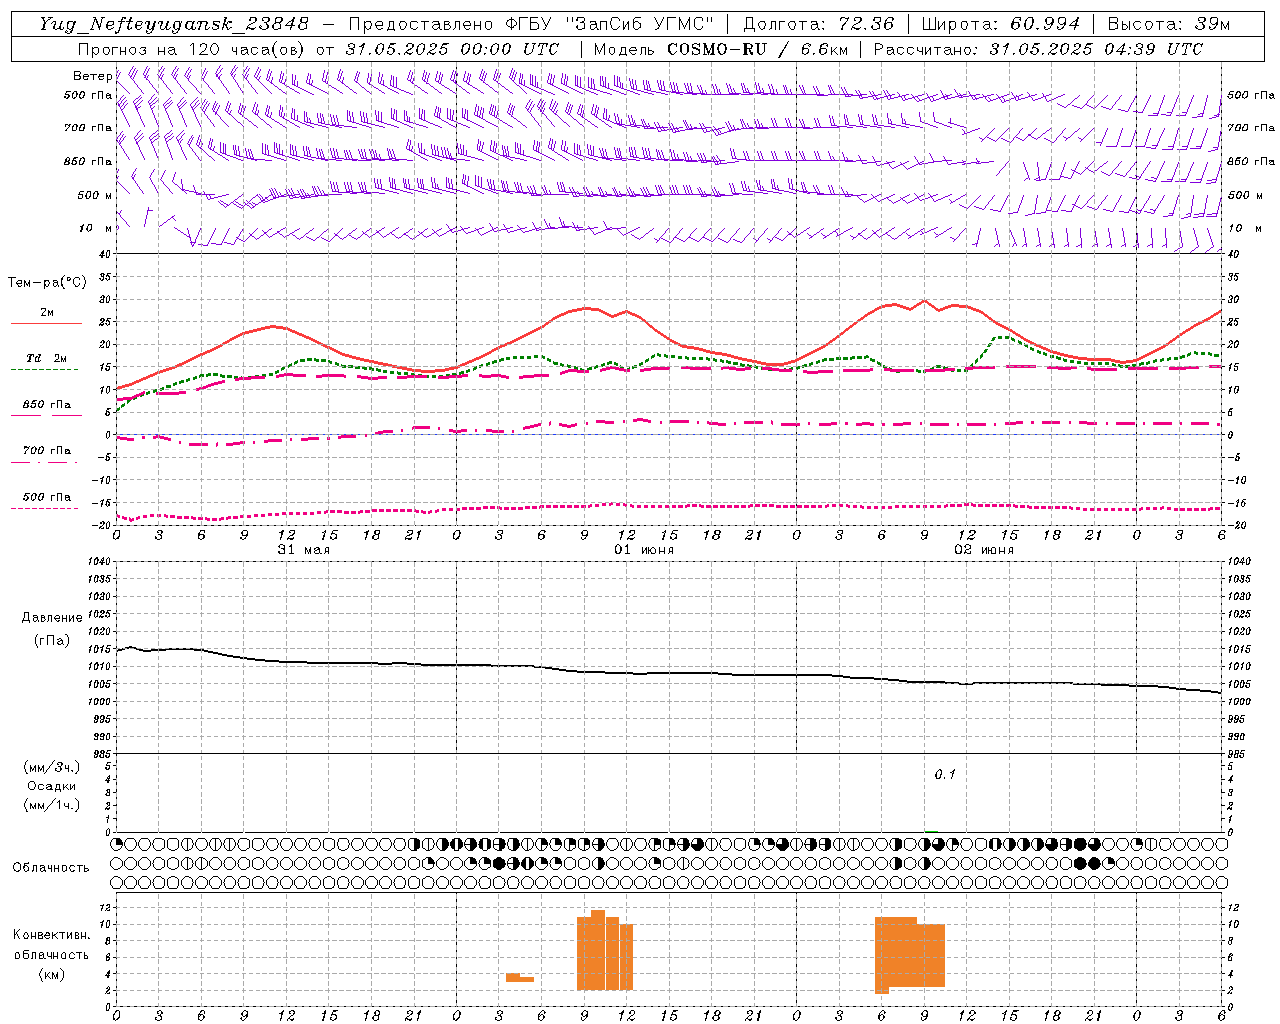Click the '31 мая' date label
Image resolution: width=1280 pixels, height=1024 pixels.
(x=303, y=550)
